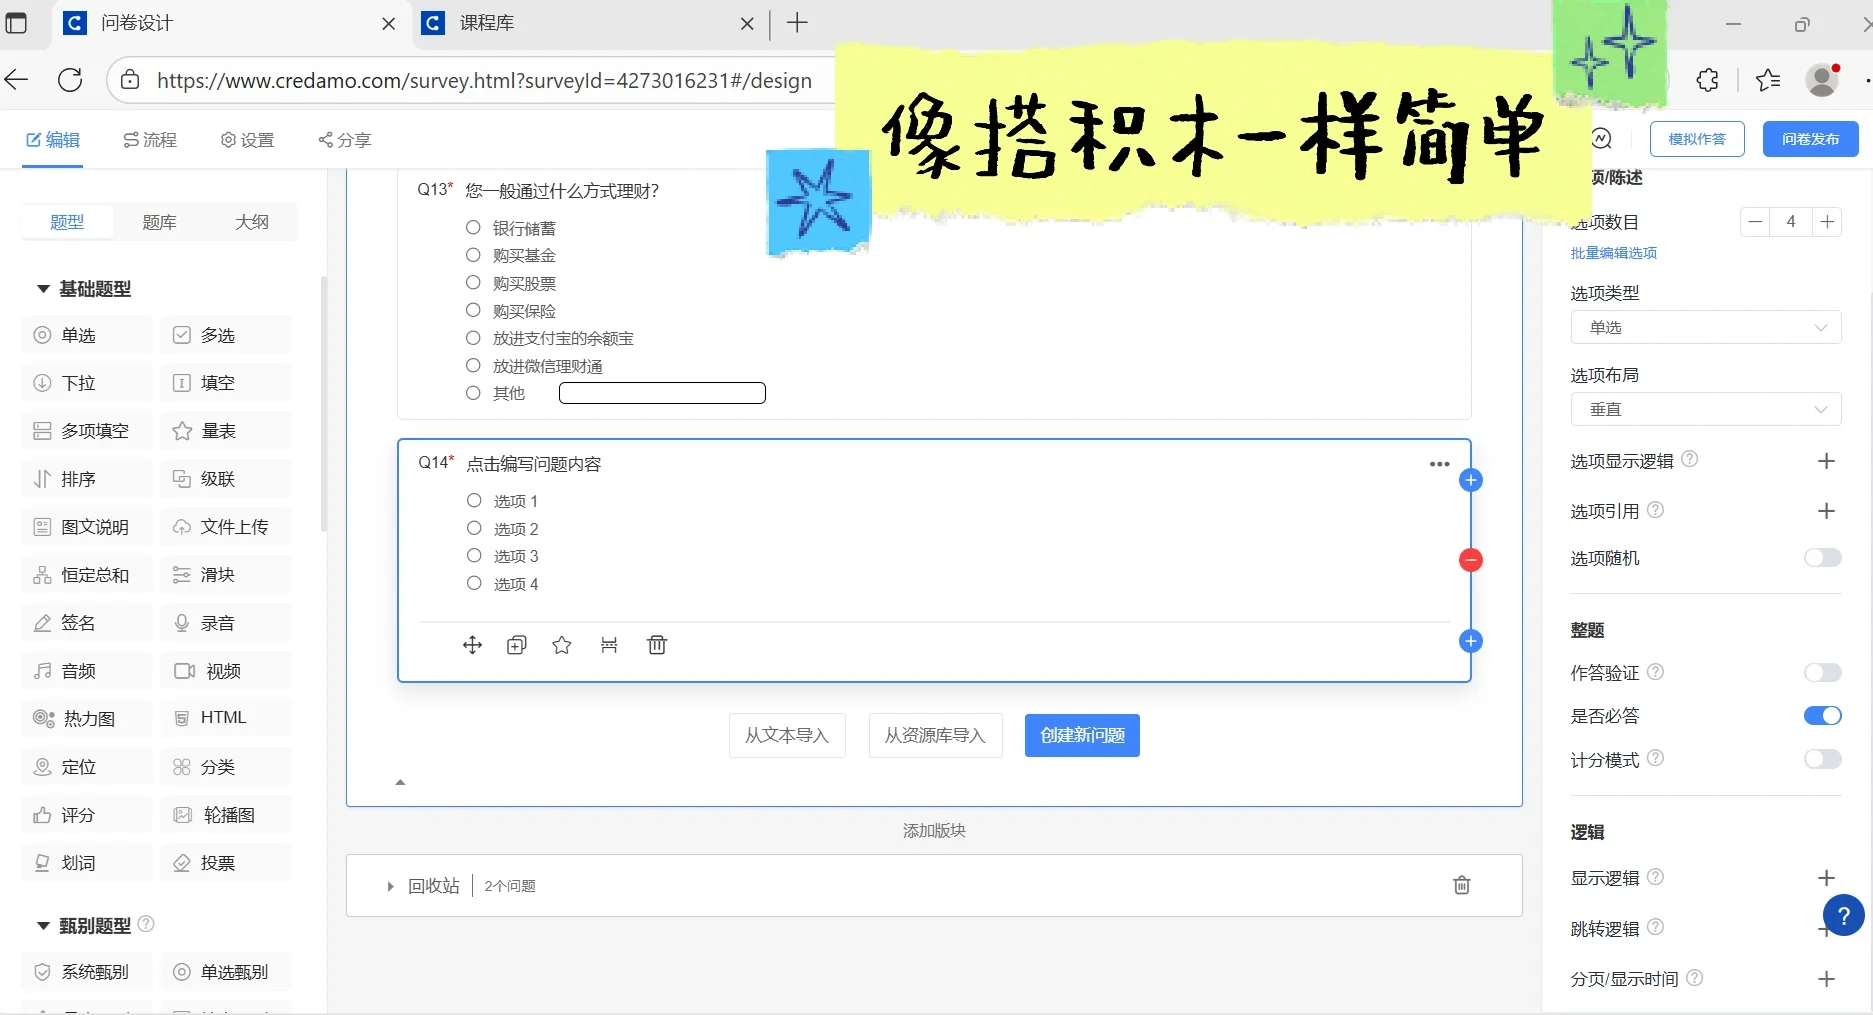Disable the 是否必答 switch
1873x1015 pixels.
tap(1822, 715)
